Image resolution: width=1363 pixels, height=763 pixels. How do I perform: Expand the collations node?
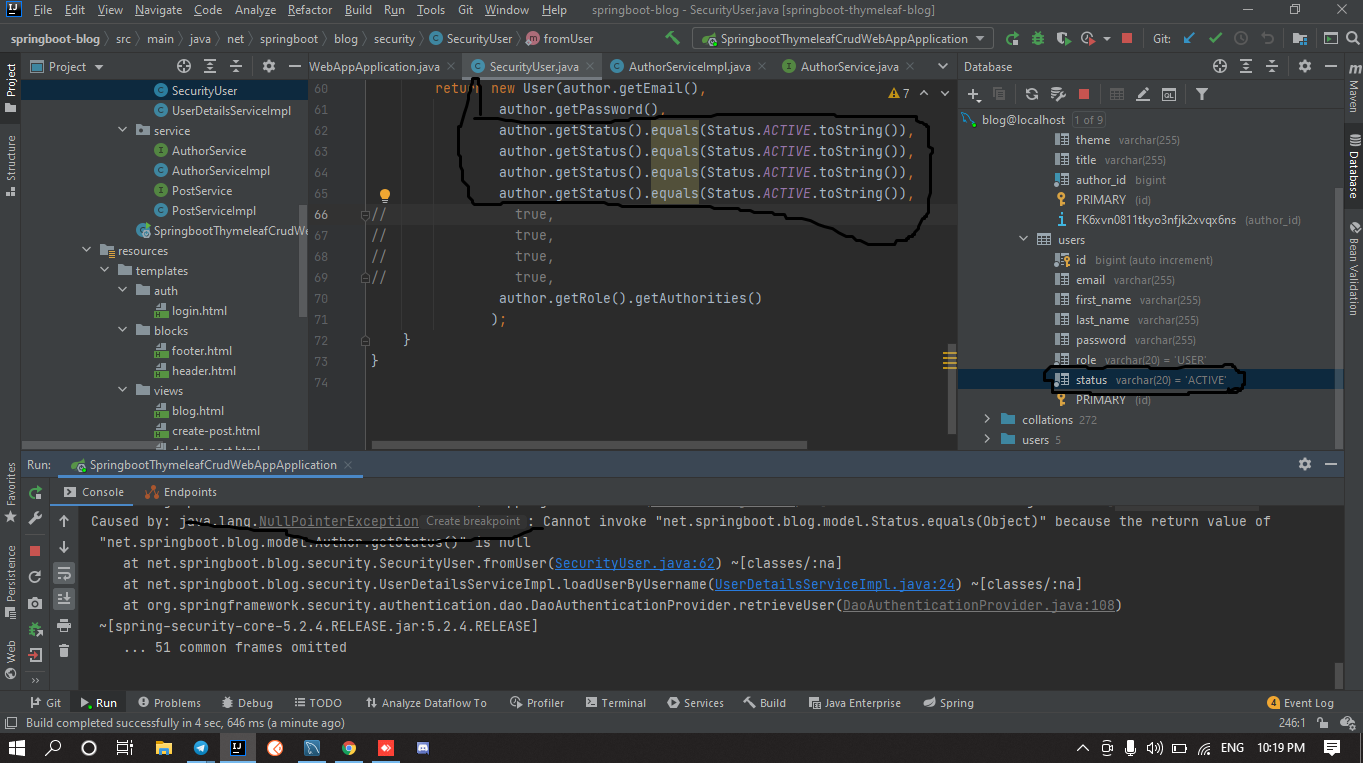pyautogui.click(x=987, y=420)
